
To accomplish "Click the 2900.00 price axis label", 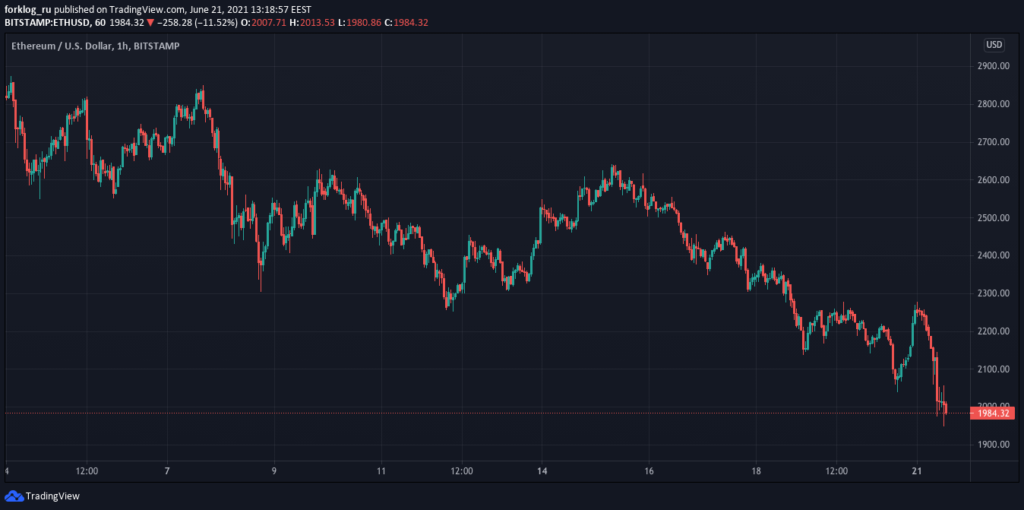I will pyautogui.click(x=993, y=66).
